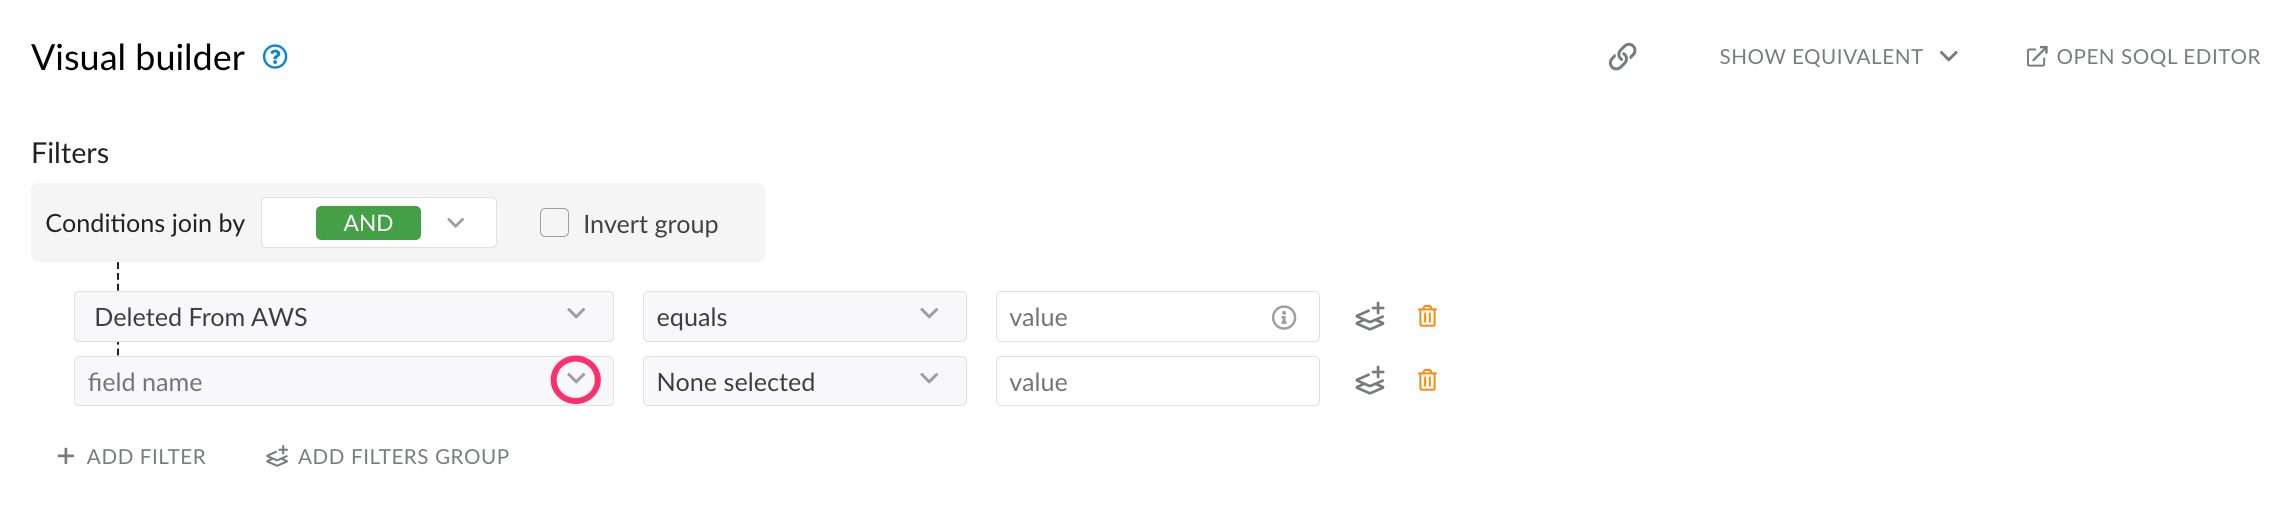
Task: Expand the Deleted From AWS field dropdown
Action: (x=576, y=314)
